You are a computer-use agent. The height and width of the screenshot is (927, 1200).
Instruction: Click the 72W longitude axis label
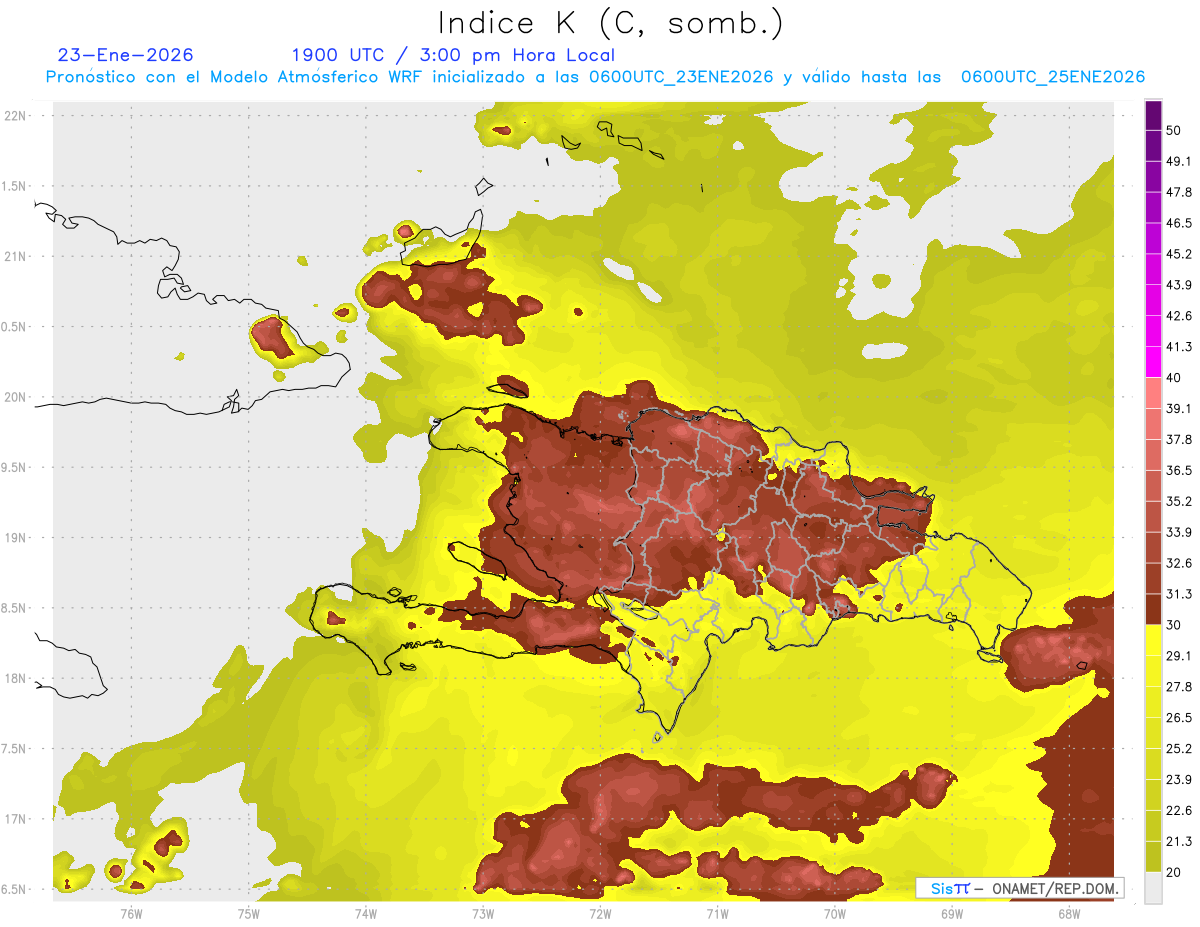pyautogui.click(x=600, y=913)
